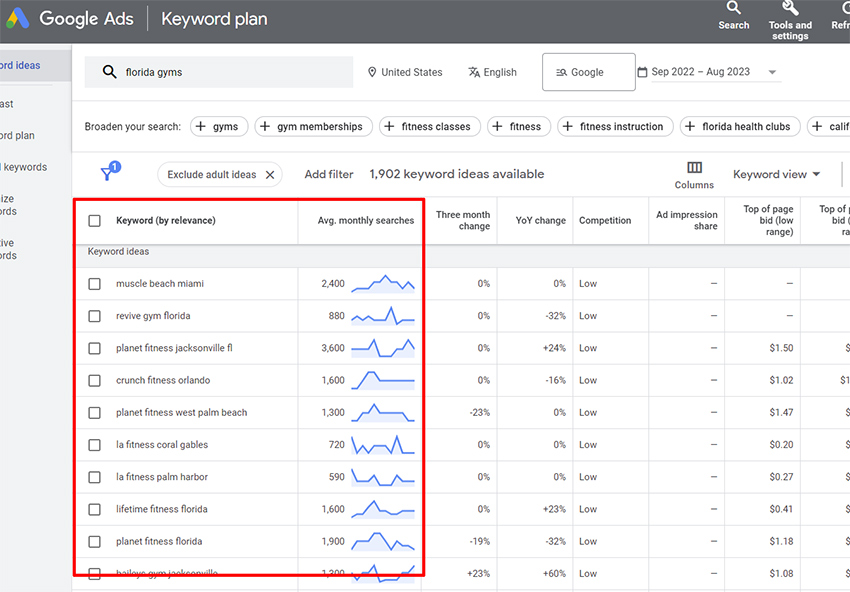
Task: Click the location pin for United States
Action: point(372,72)
